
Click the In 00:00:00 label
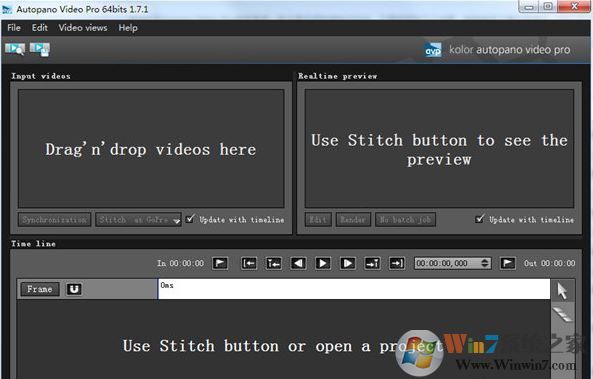(180, 263)
